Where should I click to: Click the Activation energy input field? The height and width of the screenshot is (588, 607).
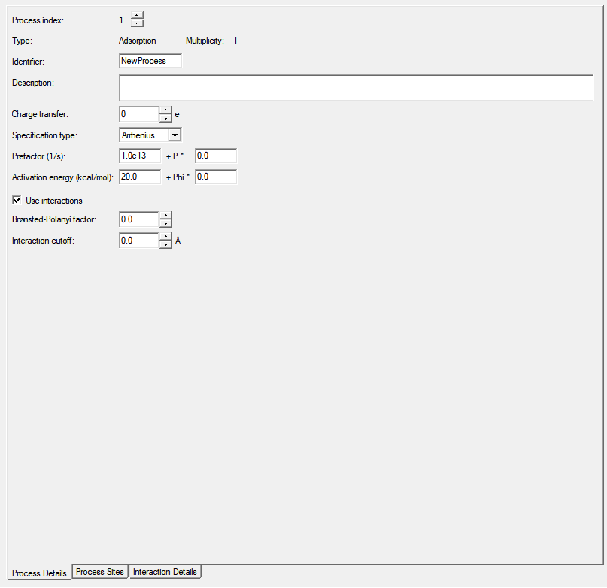[x=139, y=177]
